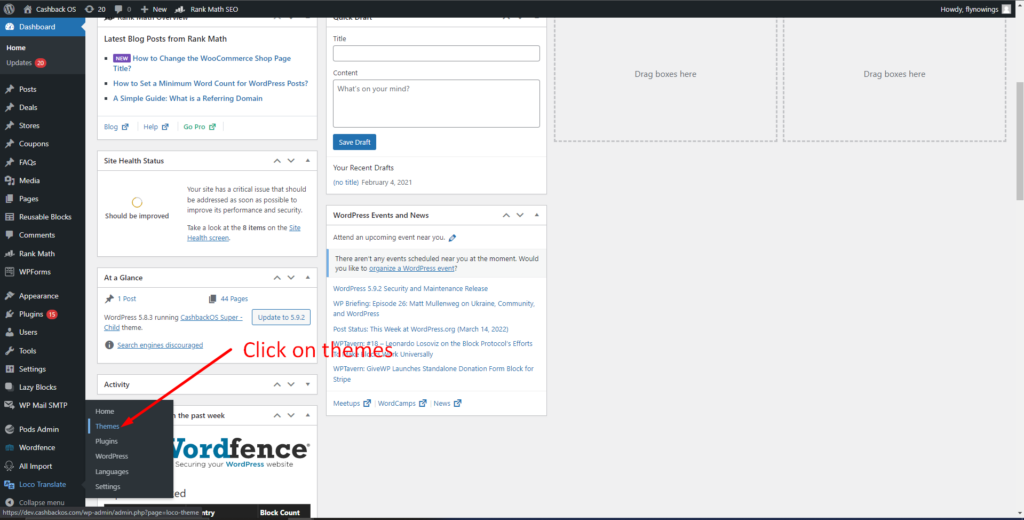Open the Site Health screen link
The height and width of the screenshot is (520, 1024).
point(244,233)
